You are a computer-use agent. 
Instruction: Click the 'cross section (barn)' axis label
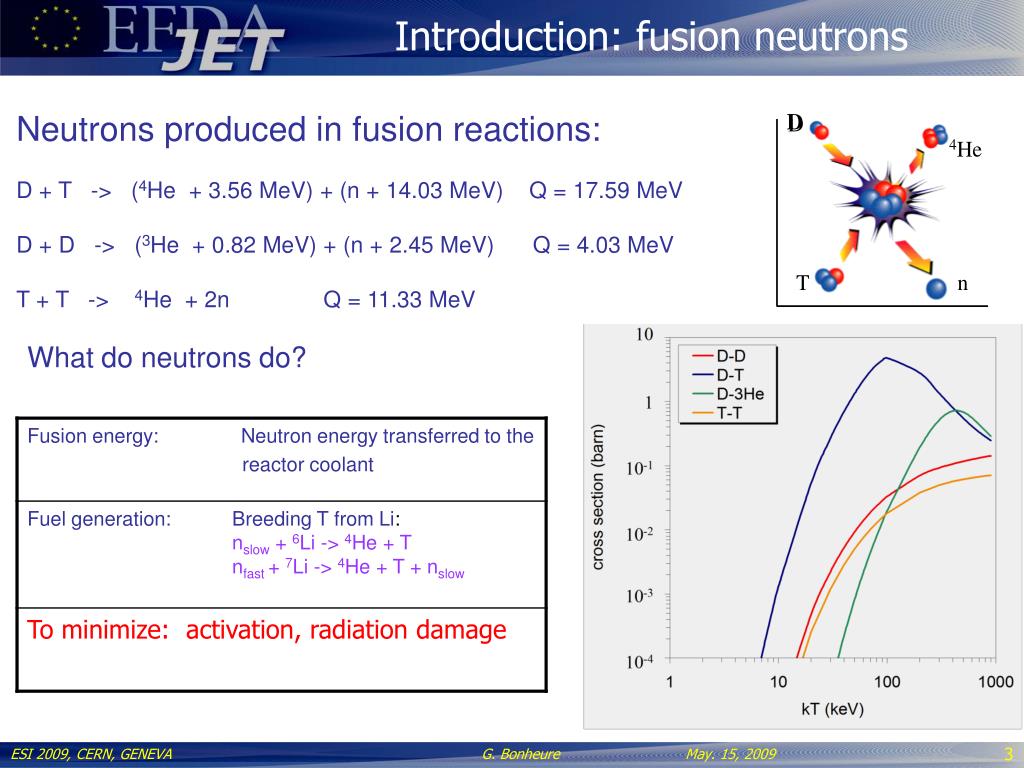pos(597,496)
